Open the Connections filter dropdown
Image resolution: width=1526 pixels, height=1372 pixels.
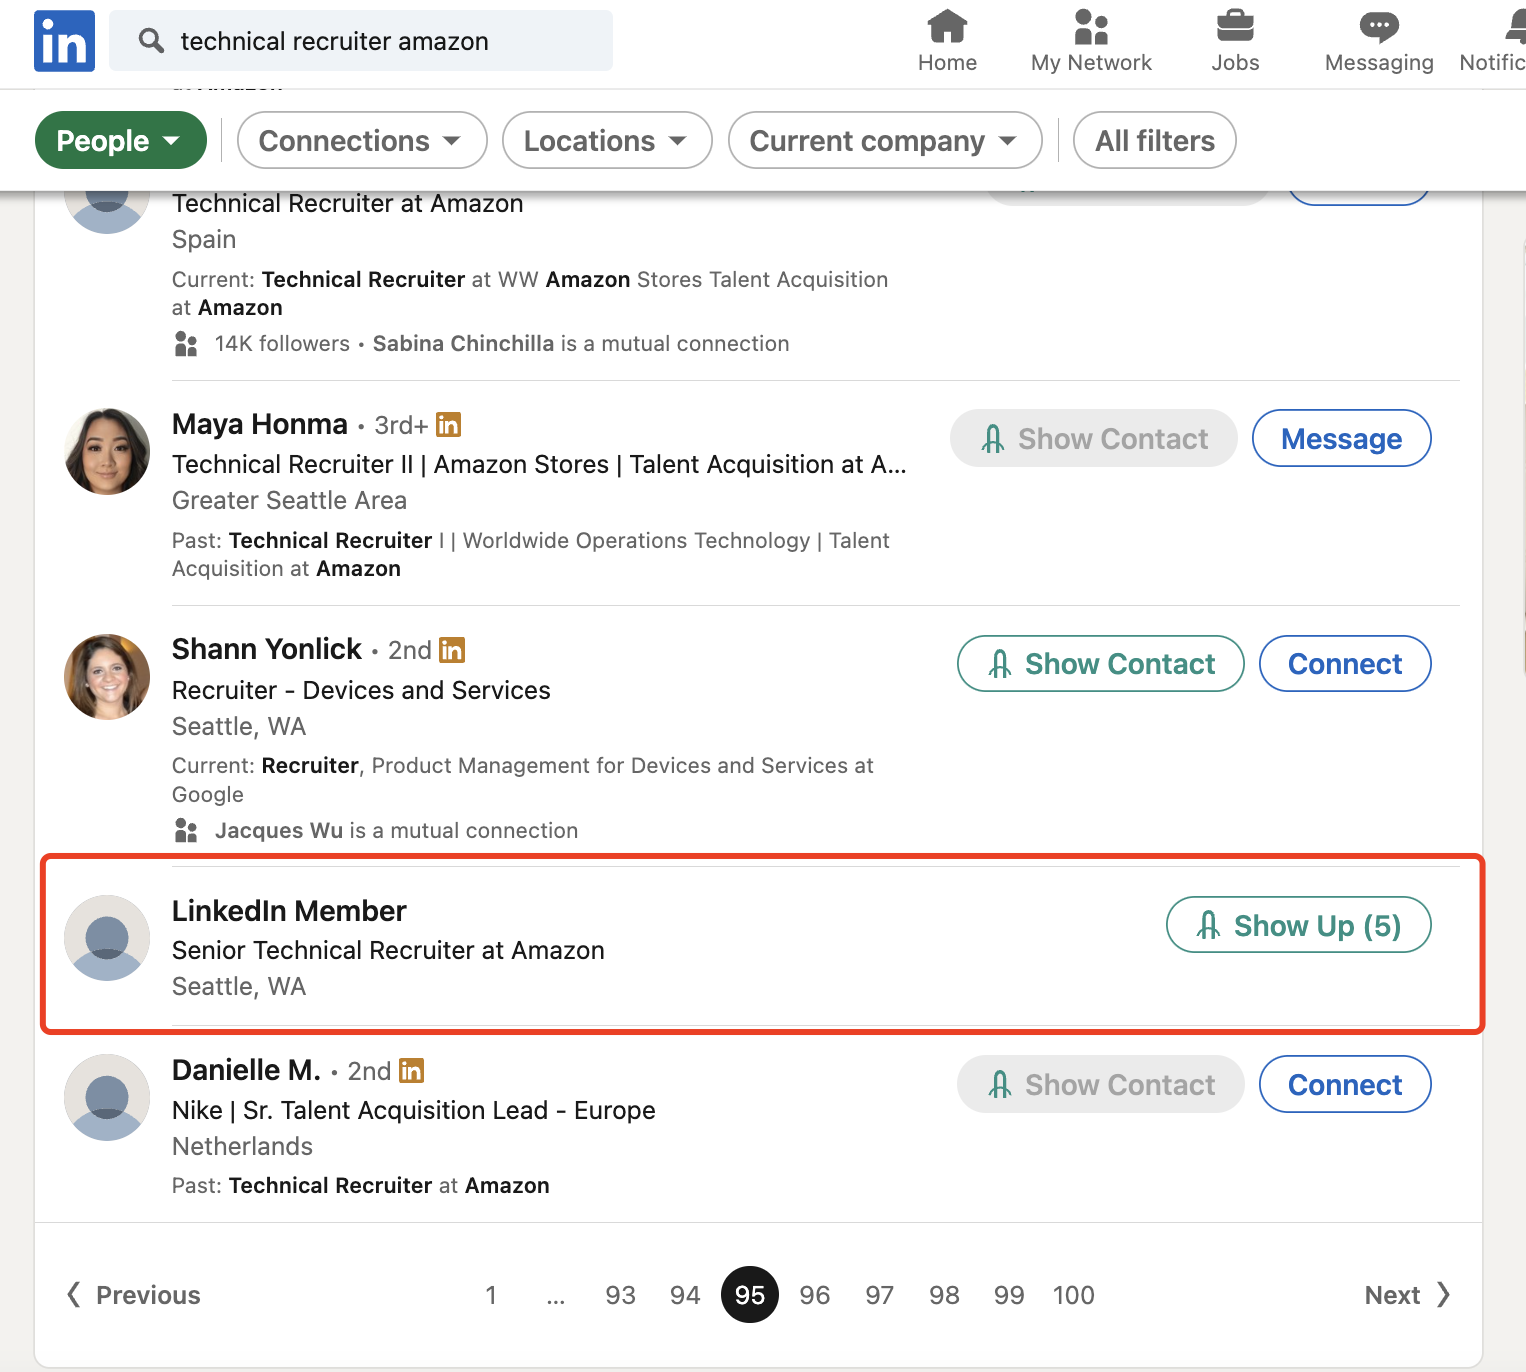point(361,141)
